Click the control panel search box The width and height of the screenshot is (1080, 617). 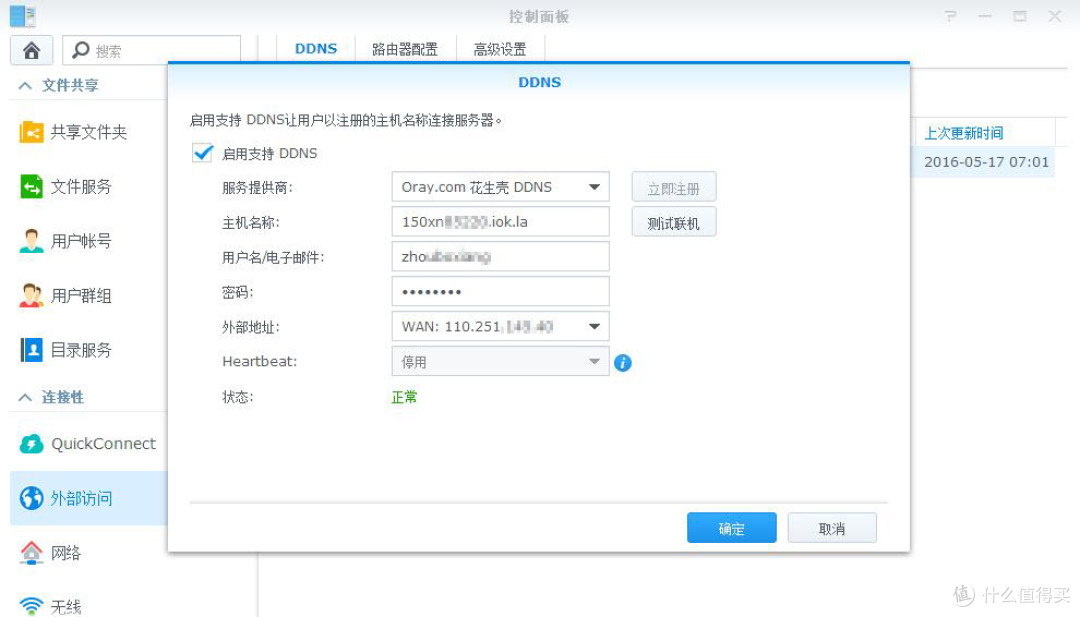pos(152,50)
